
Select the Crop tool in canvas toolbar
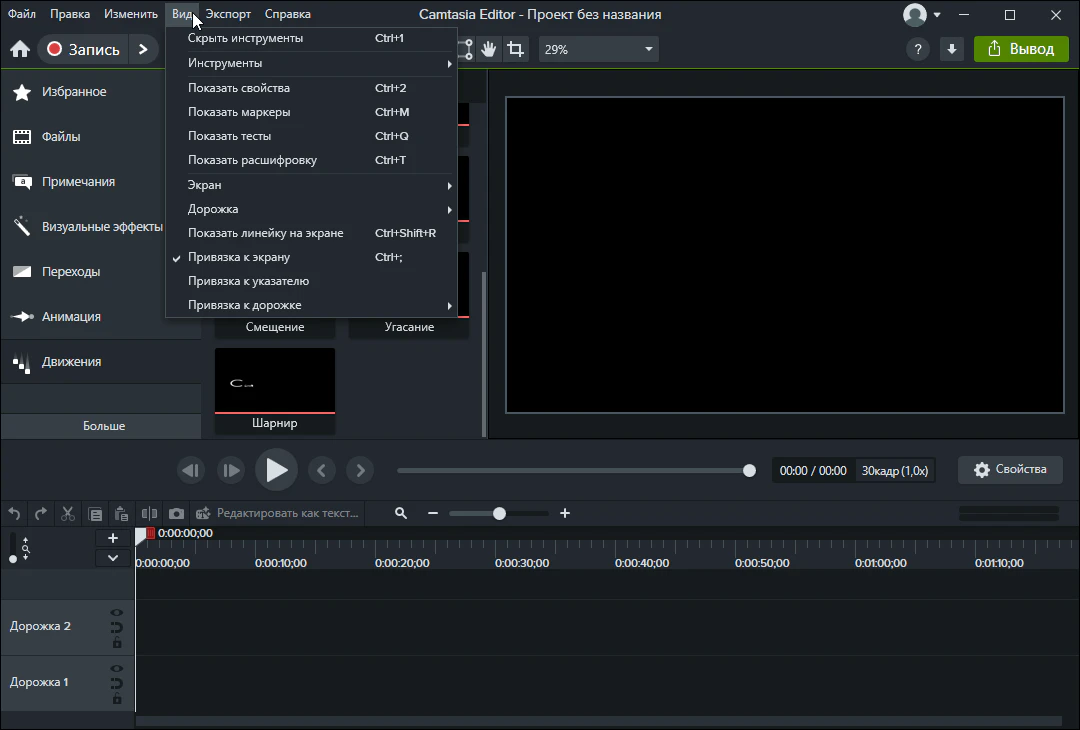[515, 49]
